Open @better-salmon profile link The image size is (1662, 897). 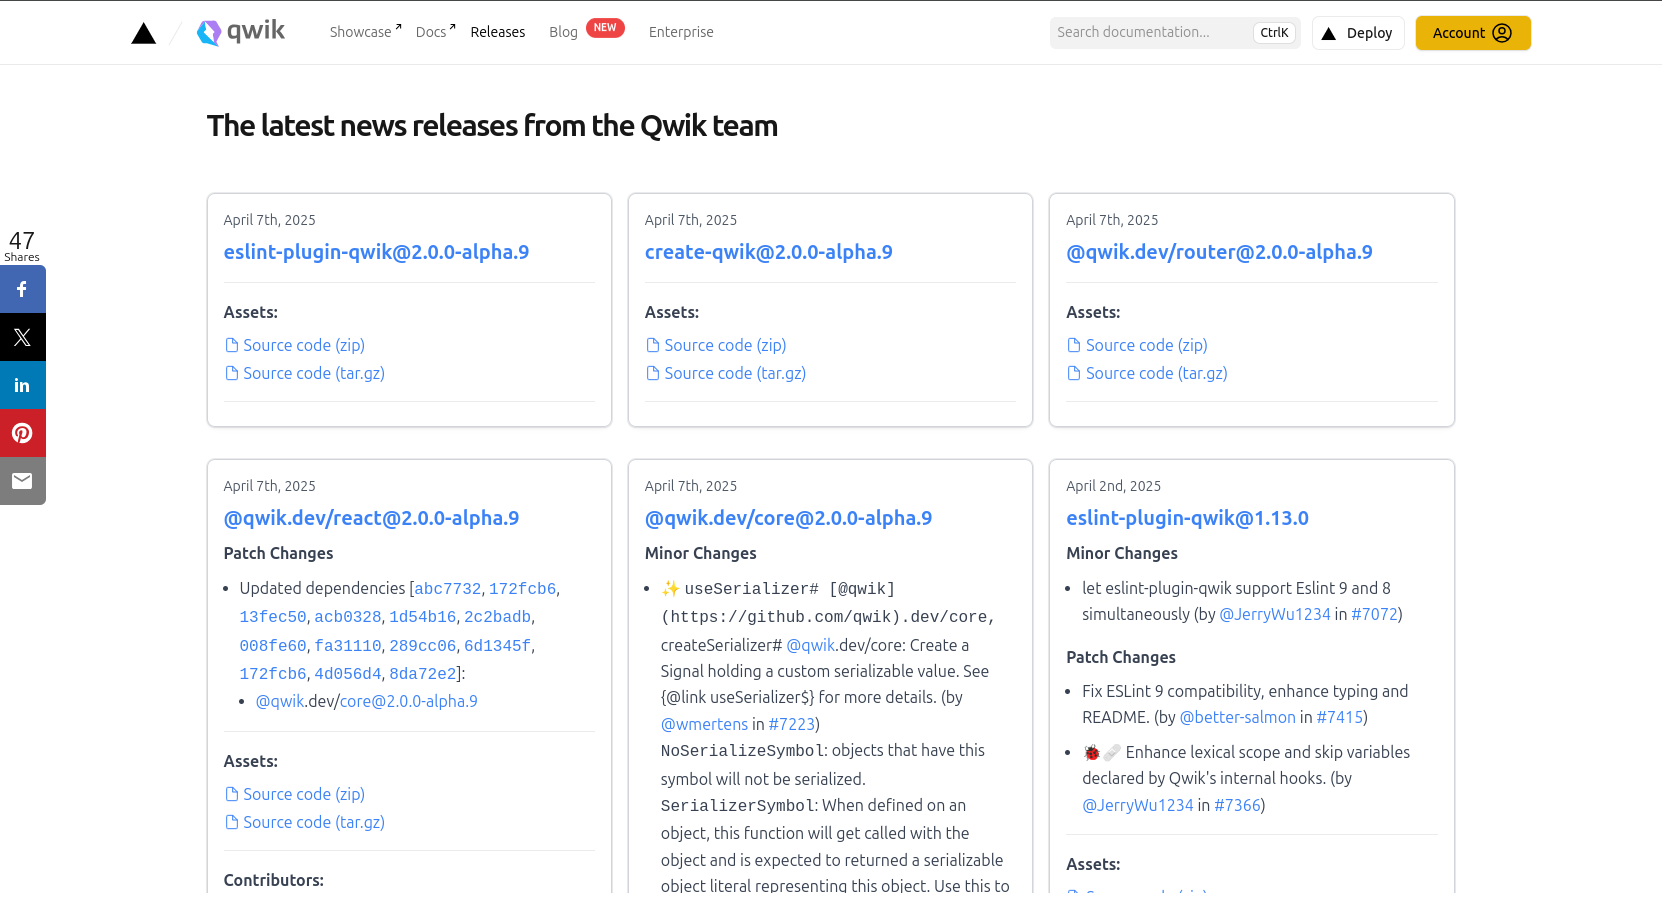coord(1238,717)
